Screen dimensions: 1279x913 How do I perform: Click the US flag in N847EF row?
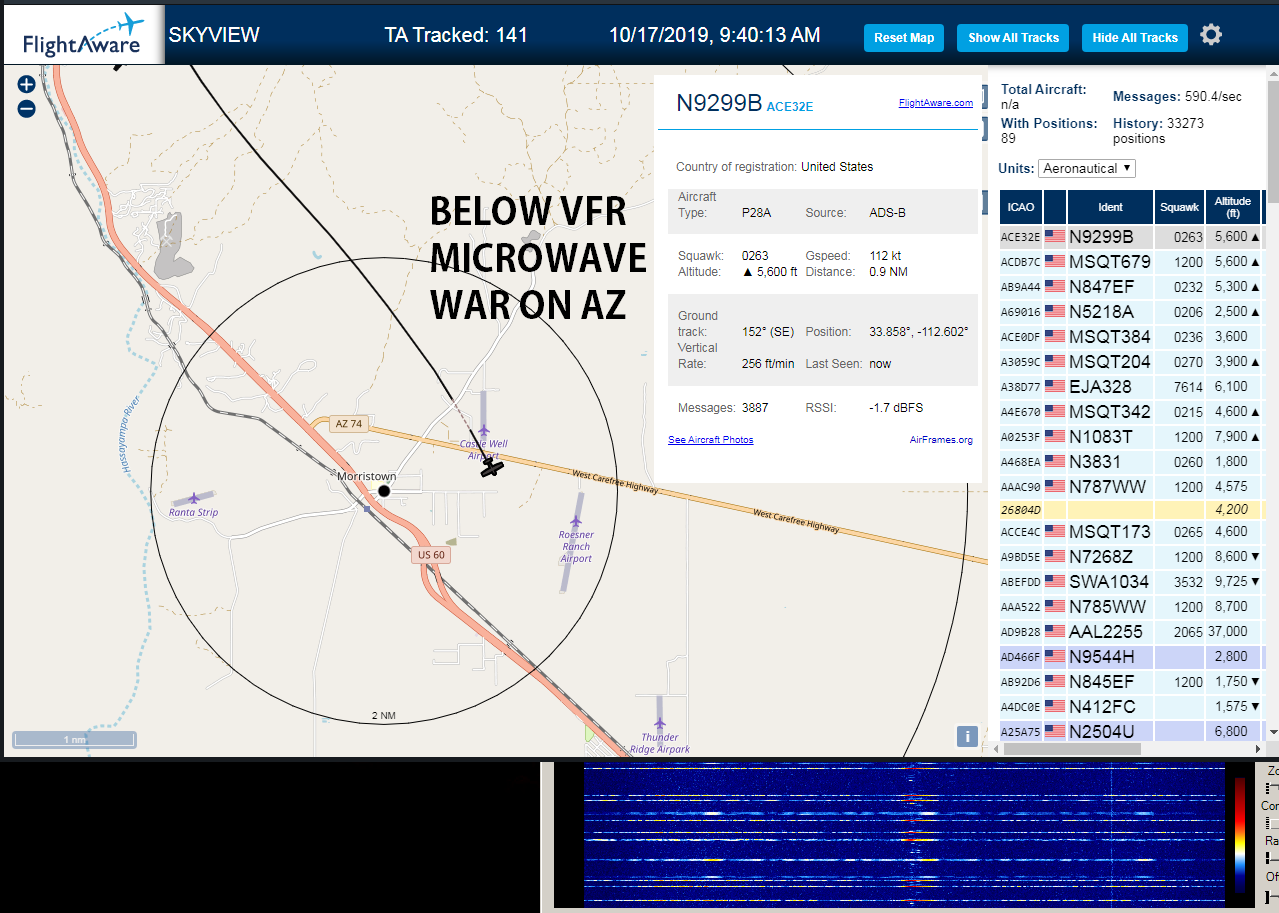pos(1055,287)
